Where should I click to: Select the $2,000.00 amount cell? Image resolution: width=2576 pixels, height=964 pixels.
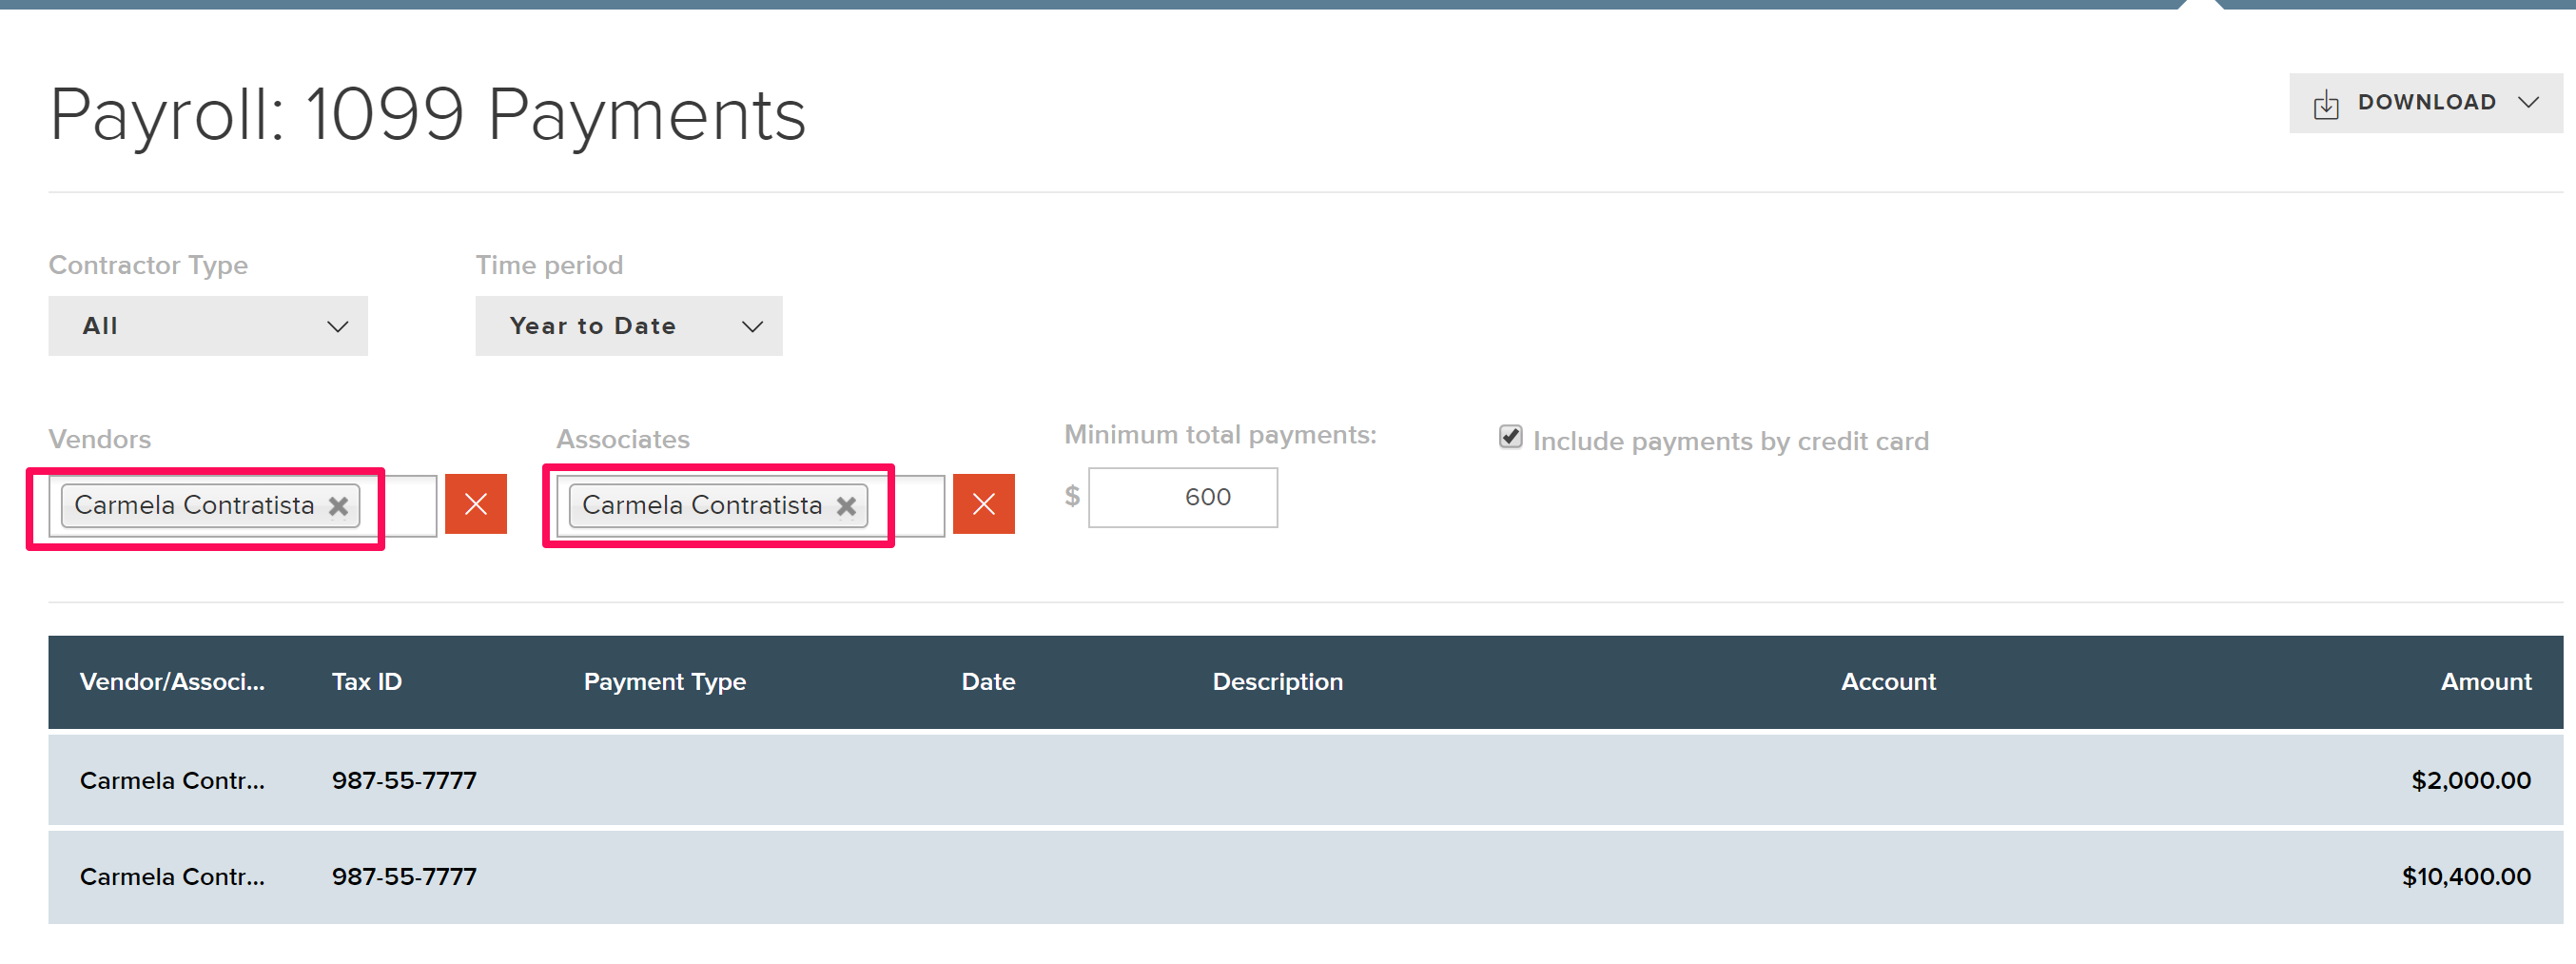click(2470, 781)
